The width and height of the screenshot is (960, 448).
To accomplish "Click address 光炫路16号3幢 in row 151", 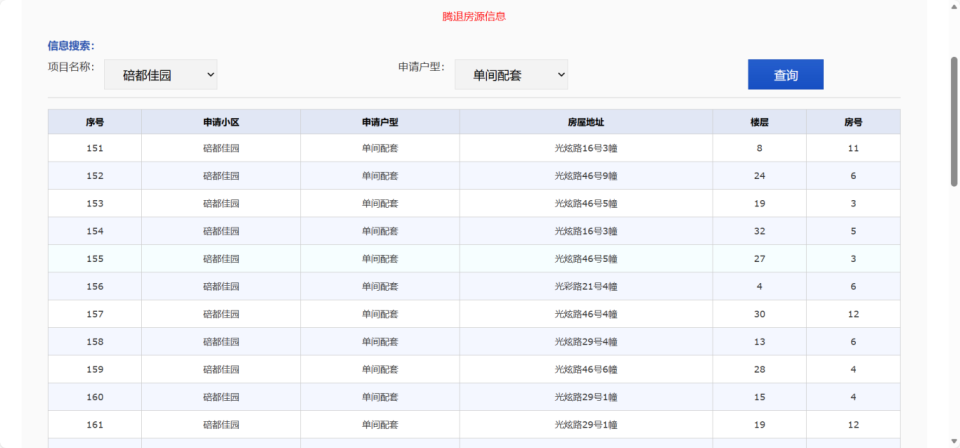I will tap(586, 148).
